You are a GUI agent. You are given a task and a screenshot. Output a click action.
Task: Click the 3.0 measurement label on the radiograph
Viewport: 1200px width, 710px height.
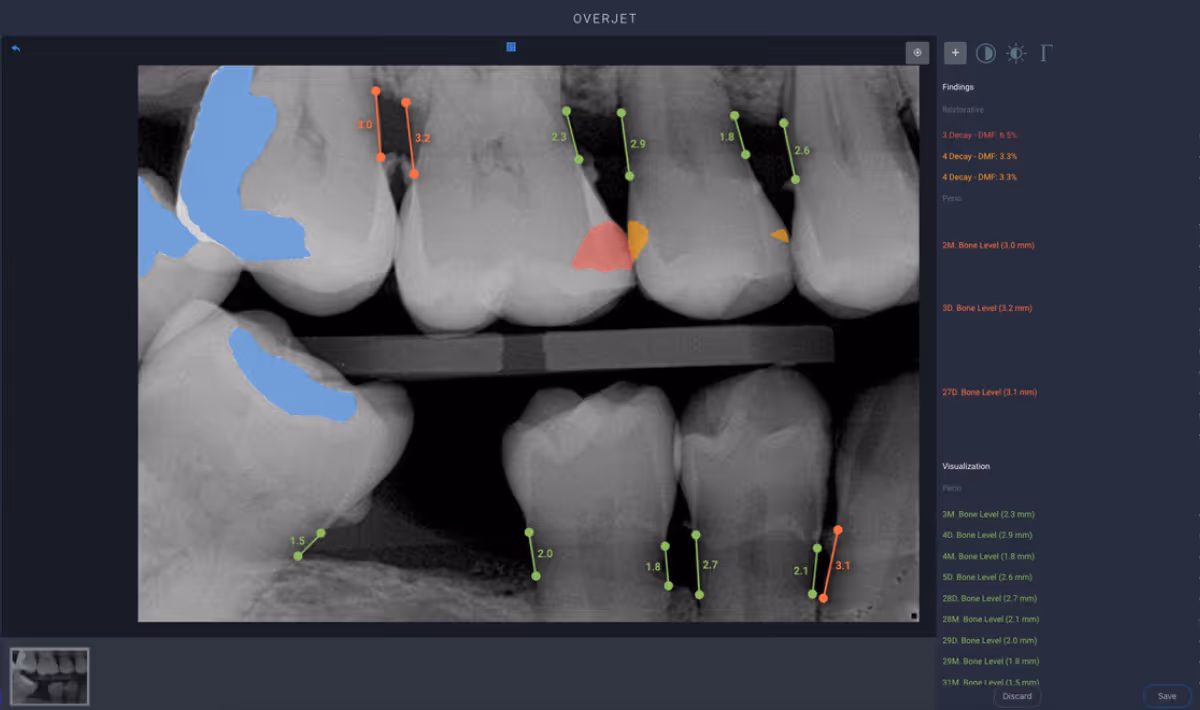point(364,125)
